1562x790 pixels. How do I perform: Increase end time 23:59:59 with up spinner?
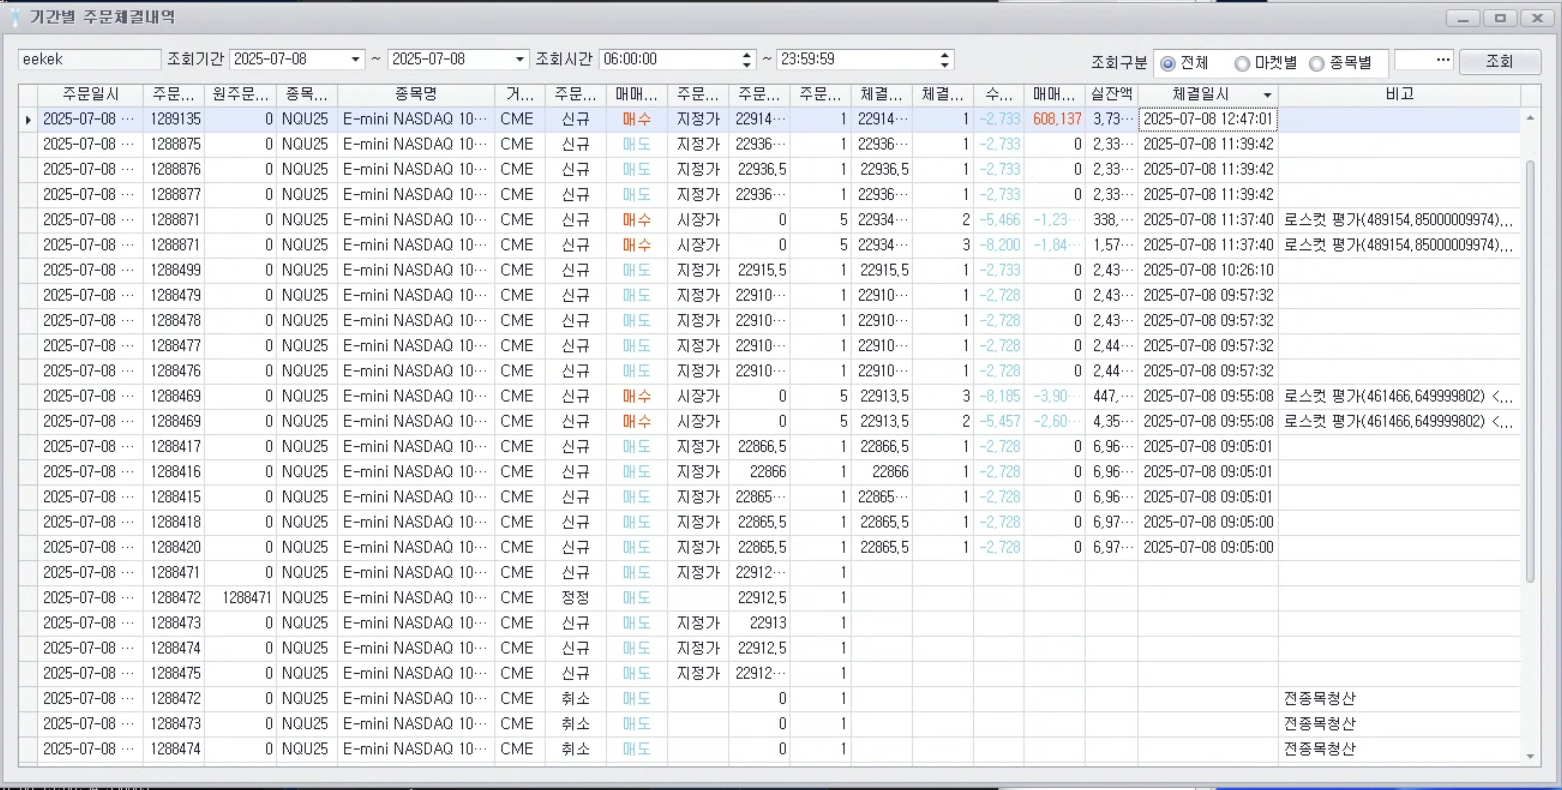[945, 55]
